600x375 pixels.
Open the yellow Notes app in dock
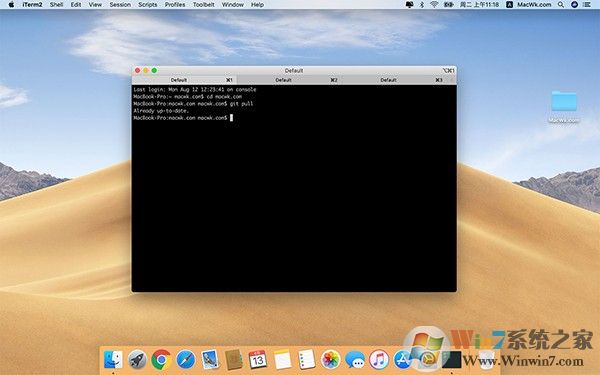point(282,359)
